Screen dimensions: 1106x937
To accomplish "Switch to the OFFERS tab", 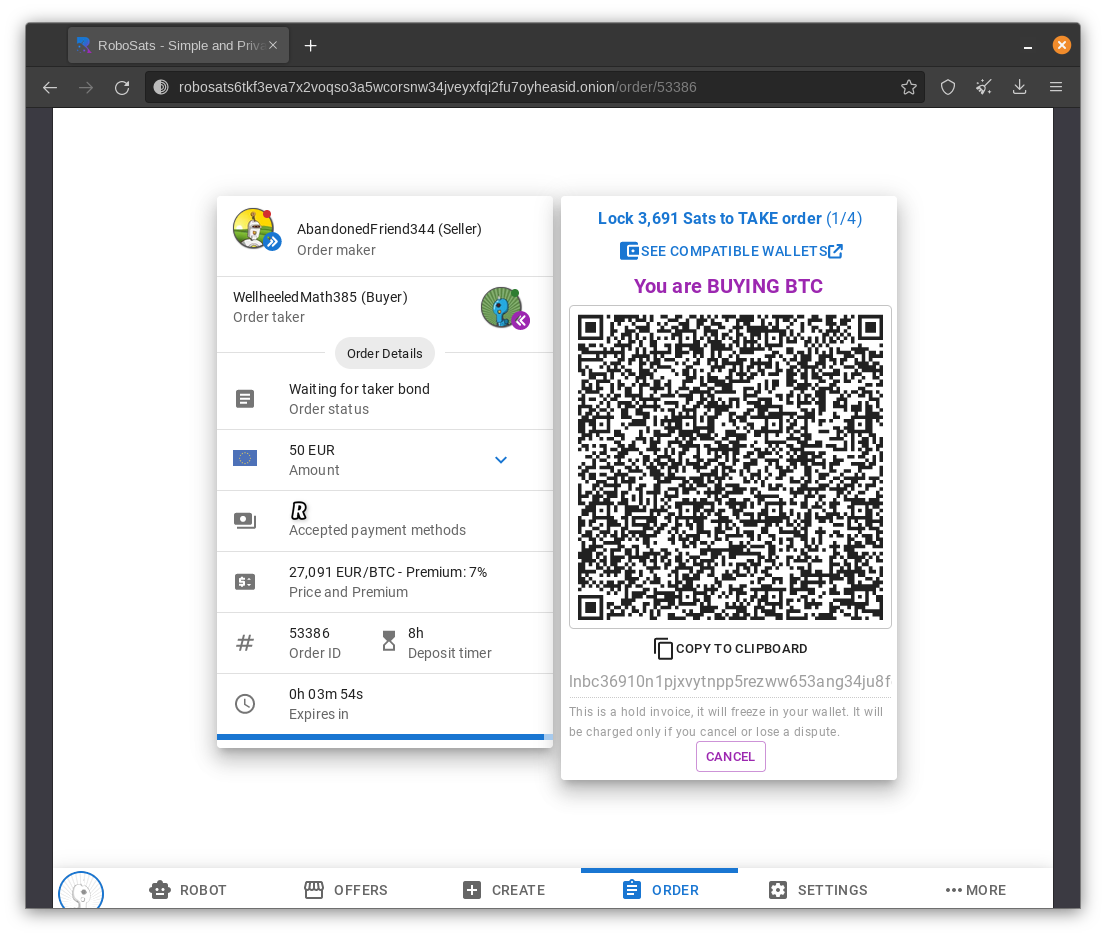I will pos(346,890).
